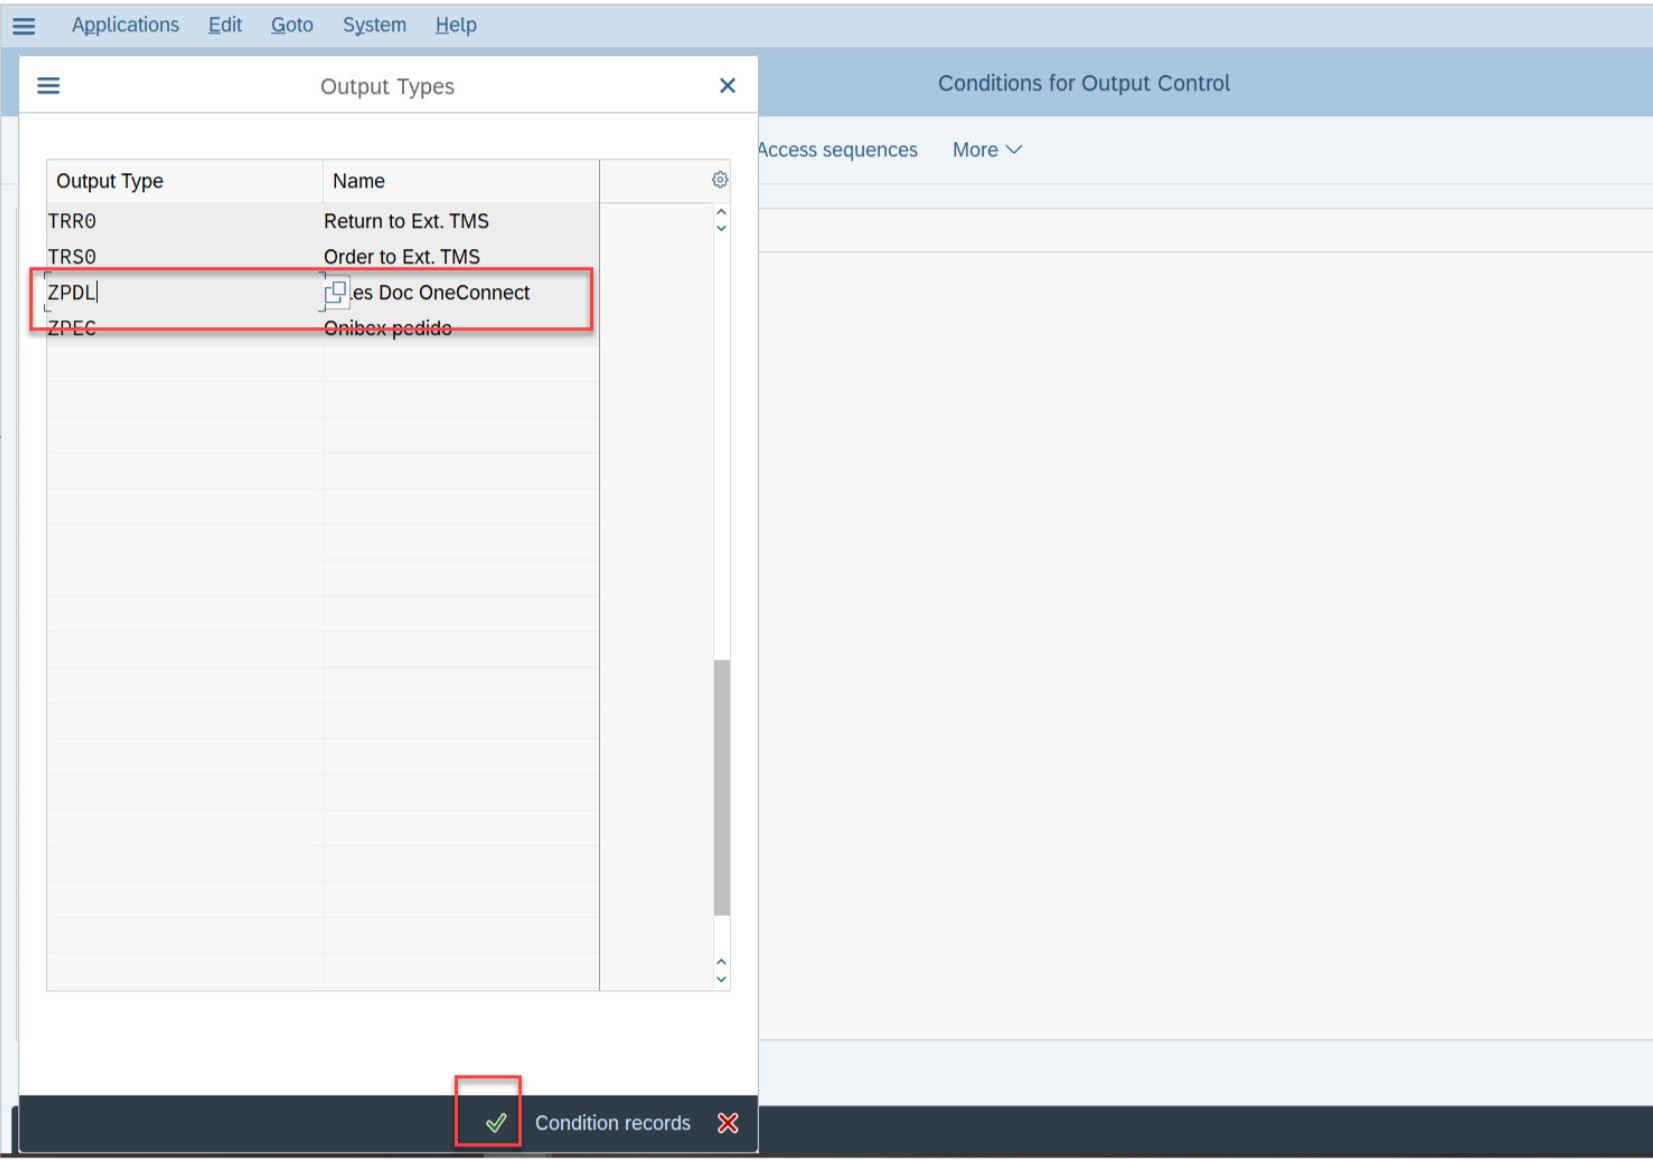
Task: Close the Output Types dialog
Action: tap(727, 86)
